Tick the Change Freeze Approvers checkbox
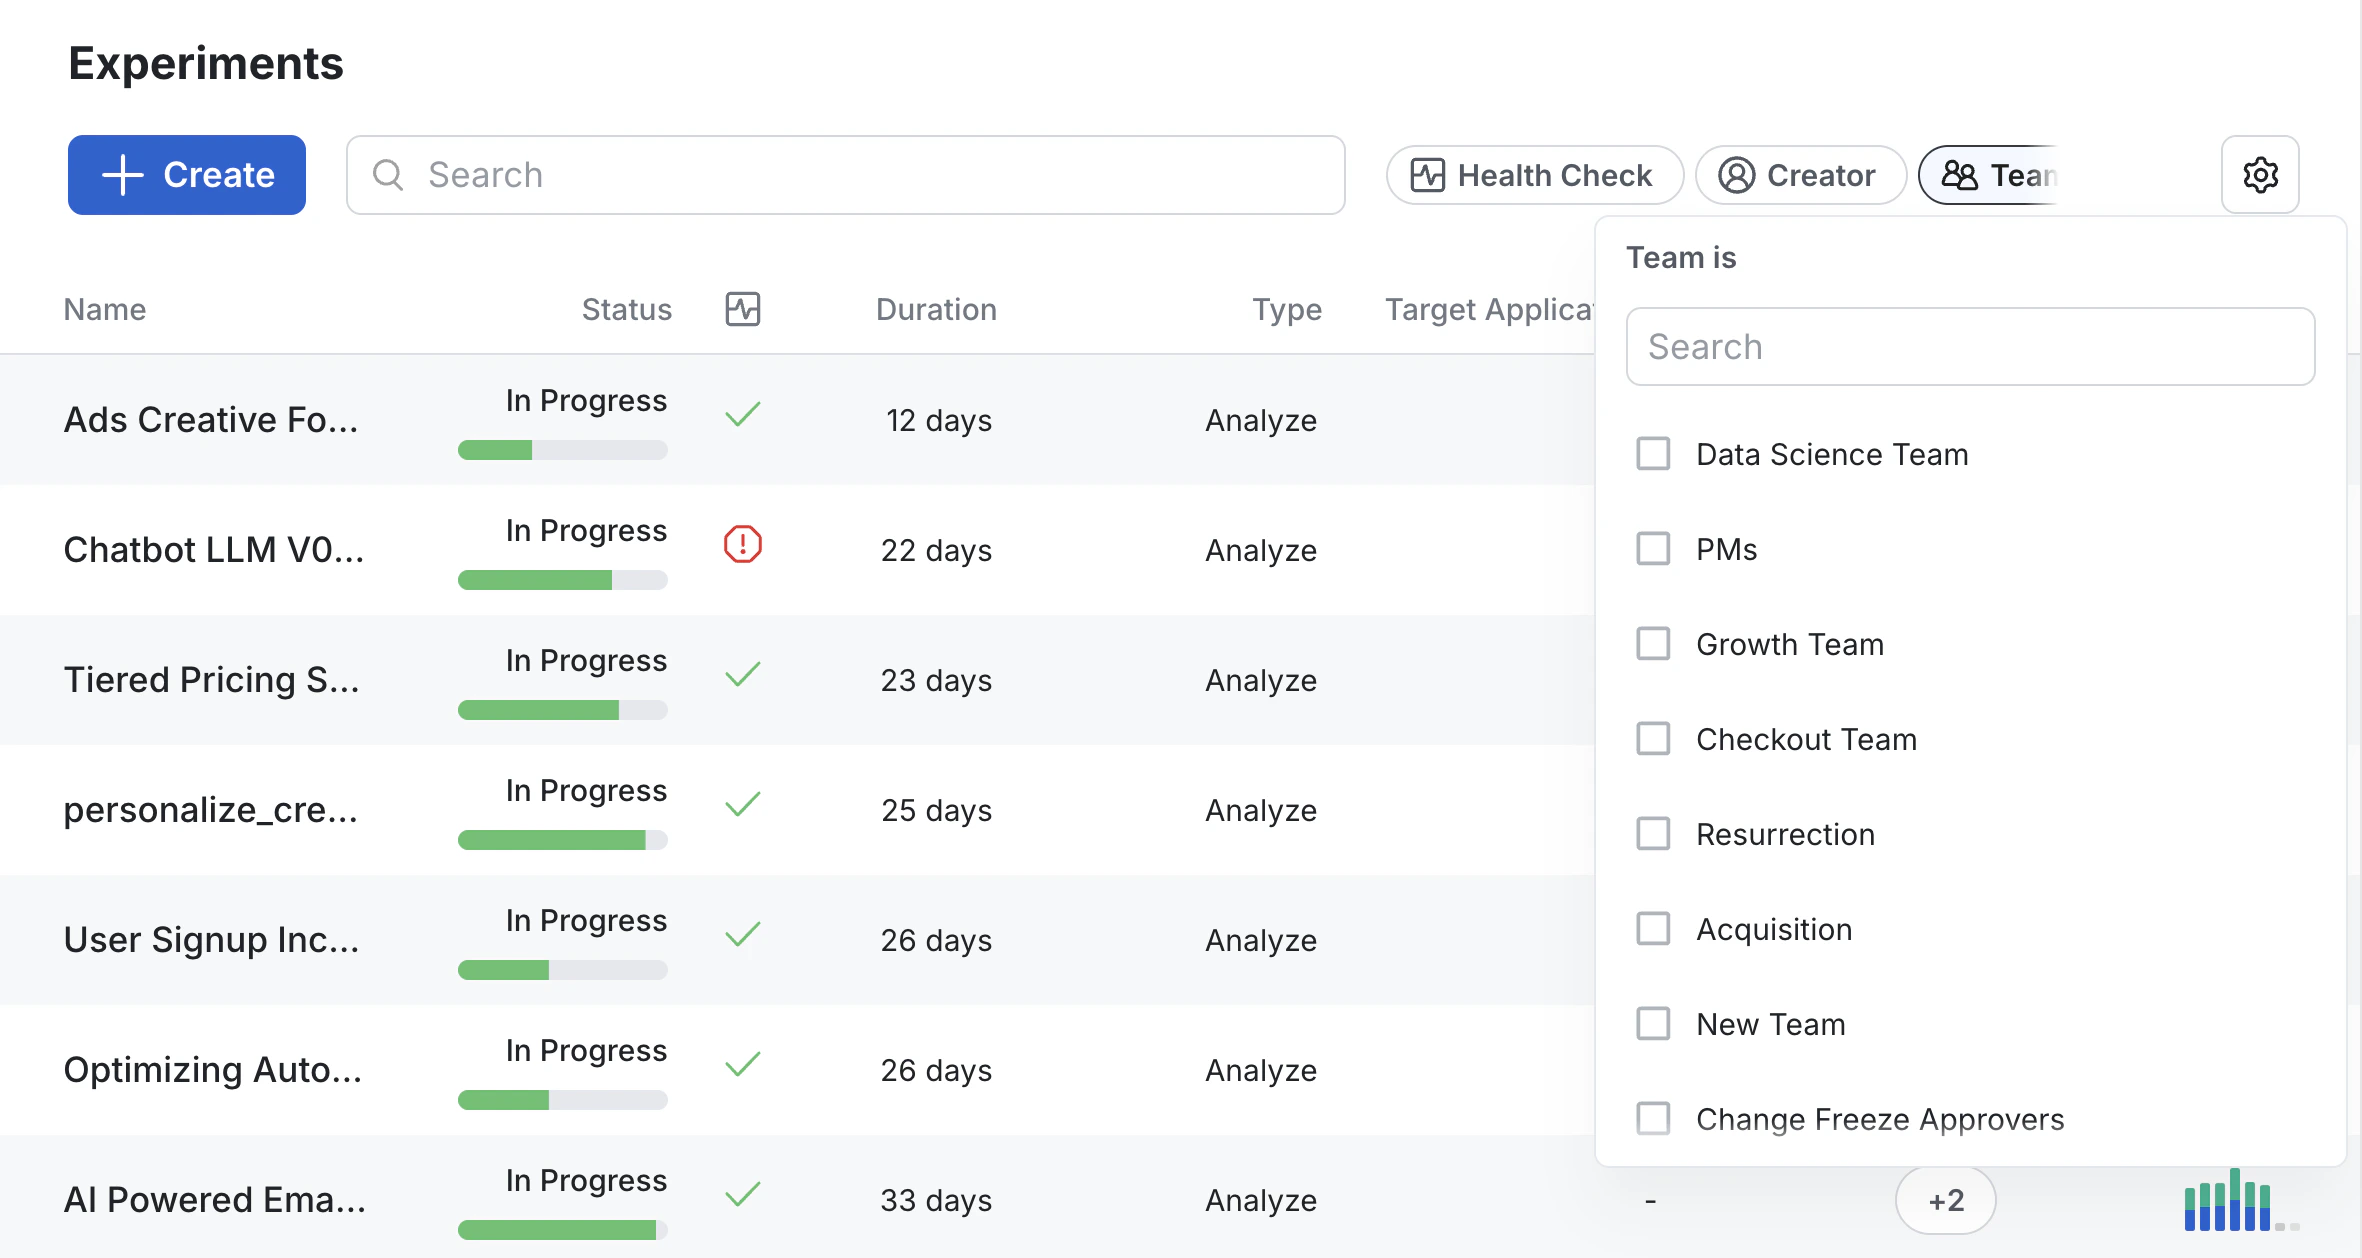 pyautogui.click(x=1653, y=1119)
